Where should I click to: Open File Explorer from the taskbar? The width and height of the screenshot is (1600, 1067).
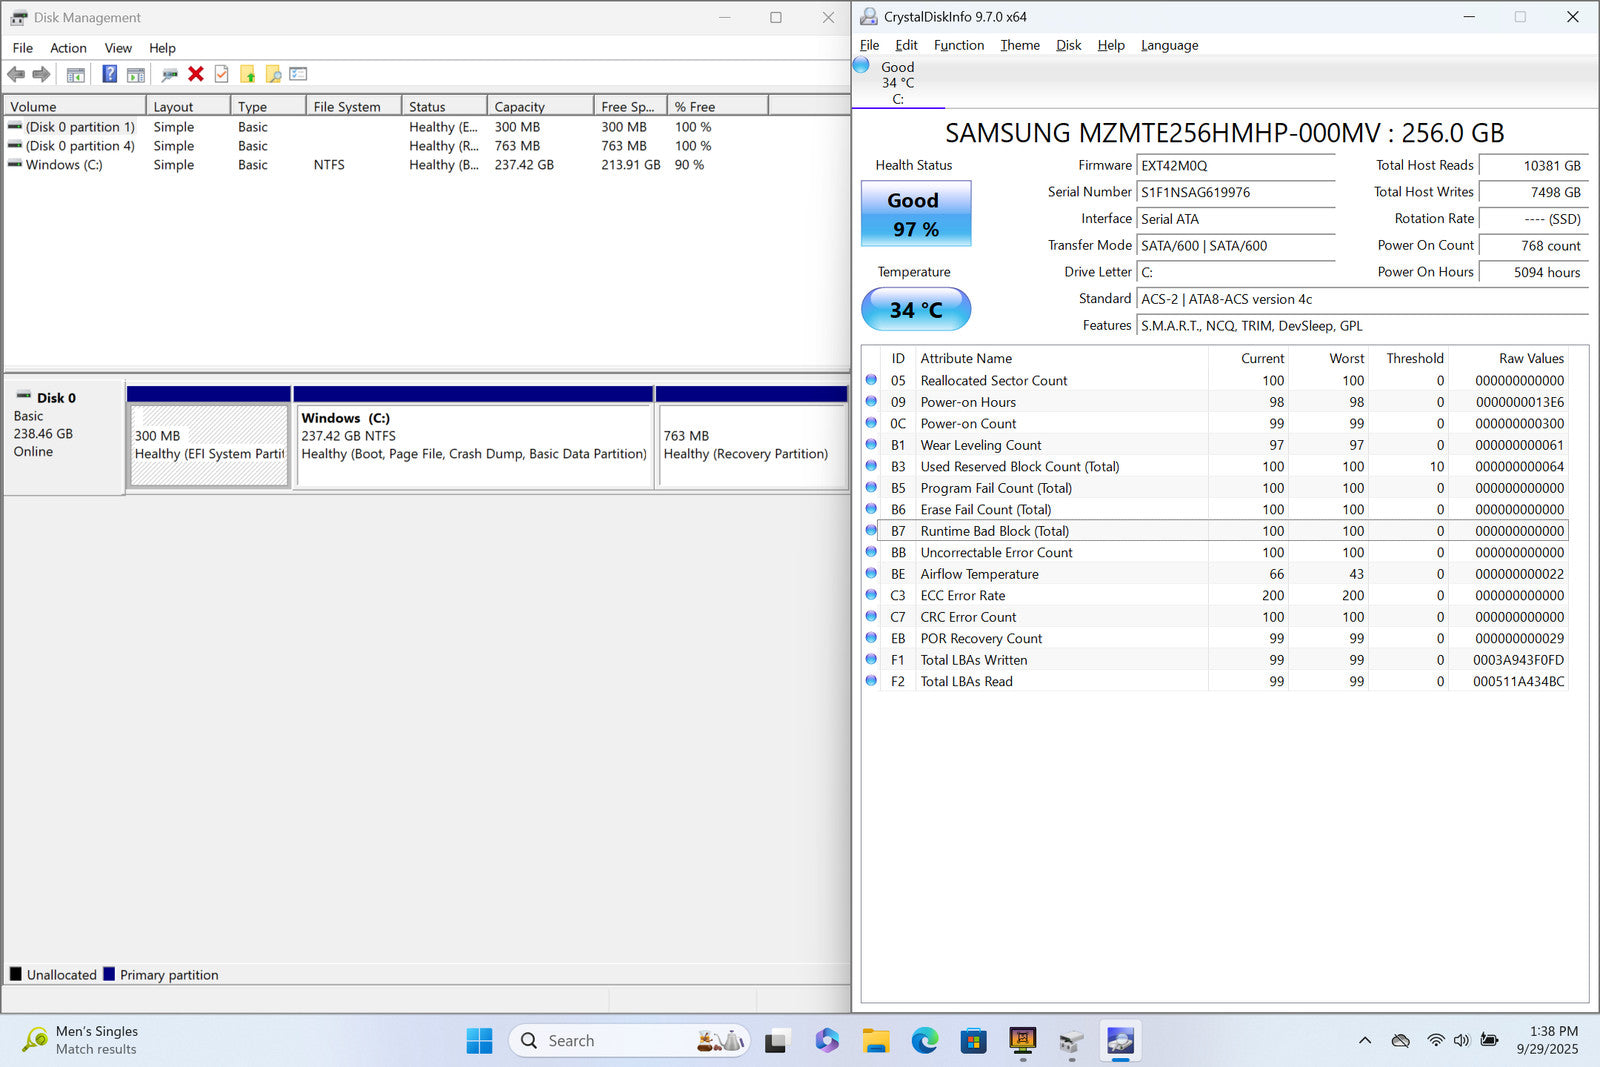(876, 1041)
